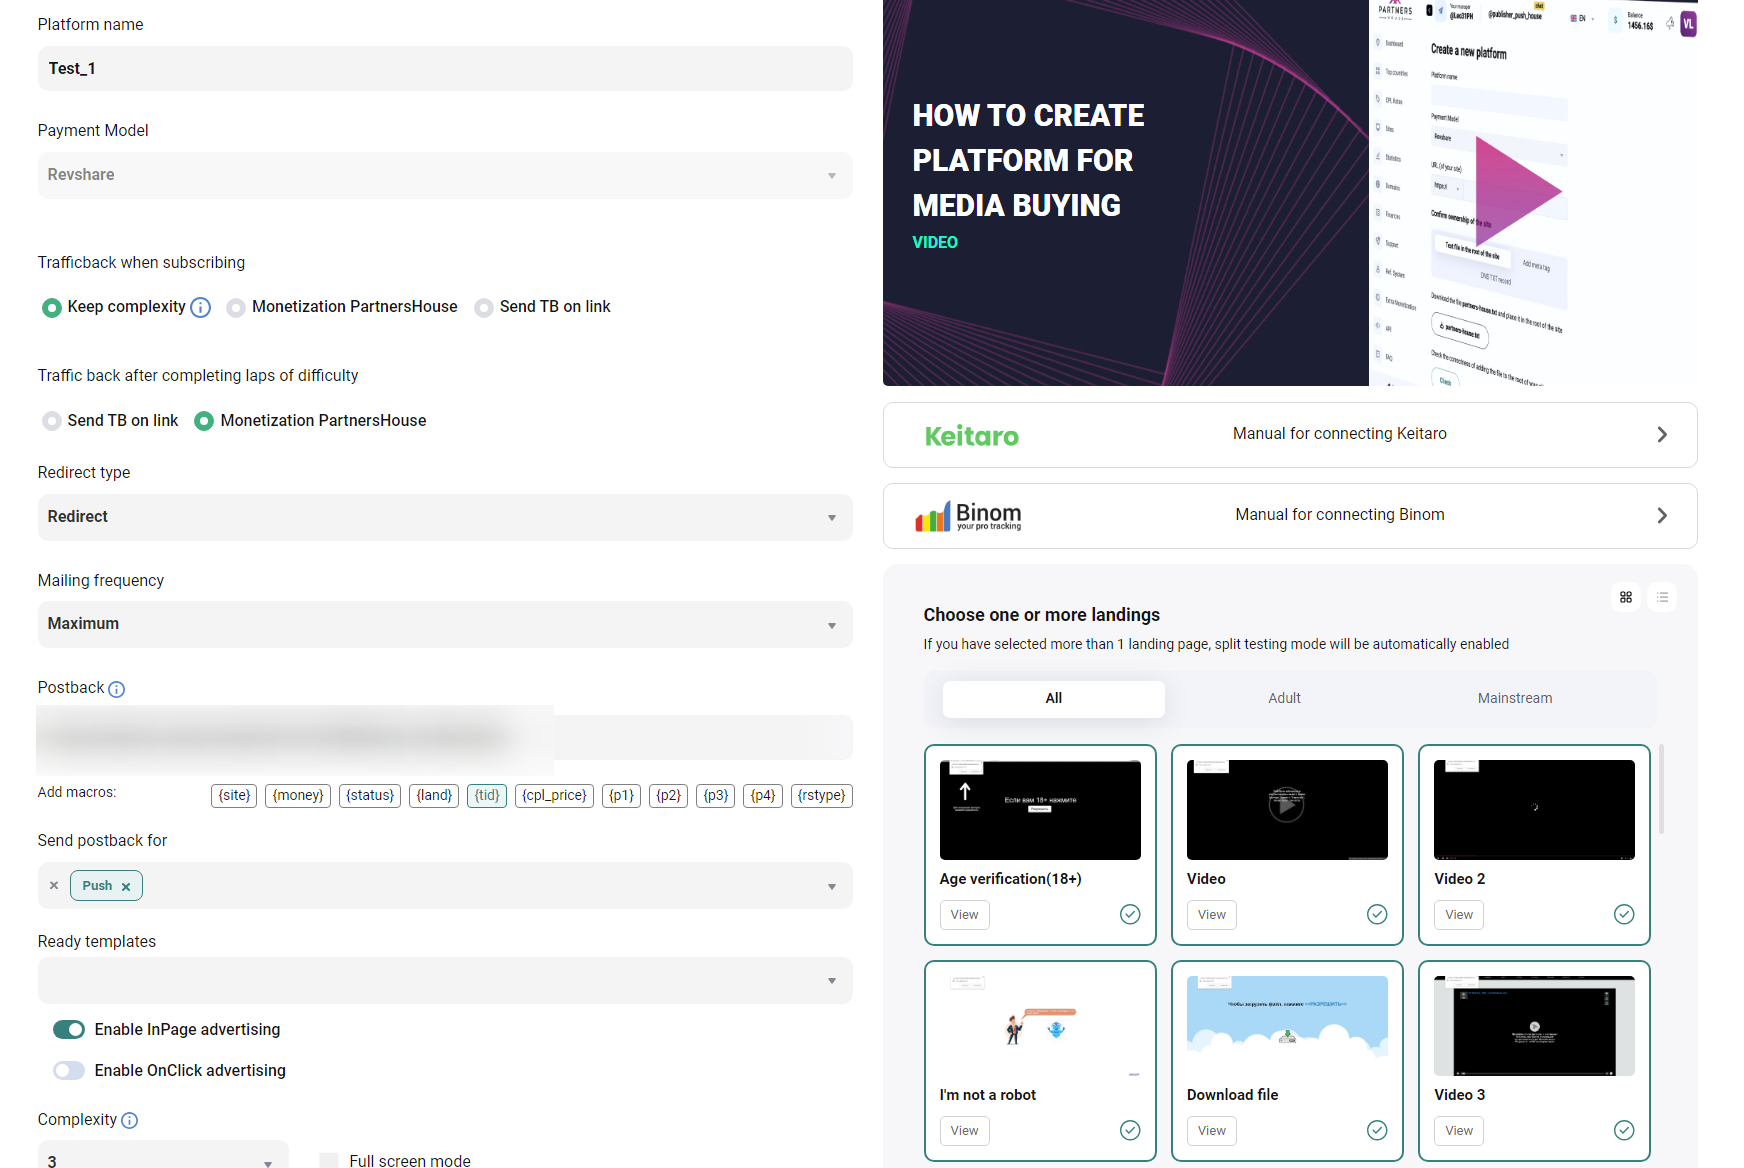This screenshot has height=1168, width=1744.
Task: Switch landings to list view
Action: (1662, 597)
